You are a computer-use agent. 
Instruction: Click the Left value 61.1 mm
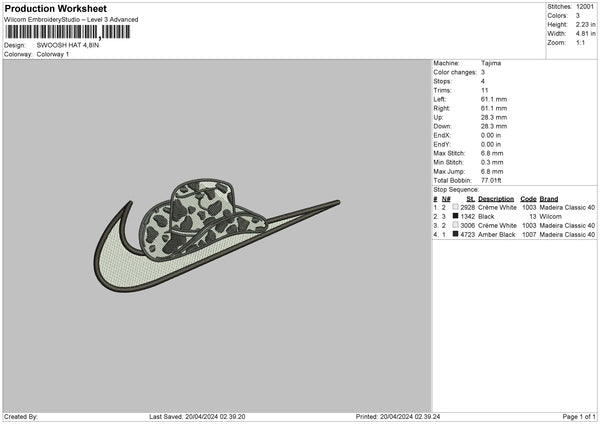point(494,99)
